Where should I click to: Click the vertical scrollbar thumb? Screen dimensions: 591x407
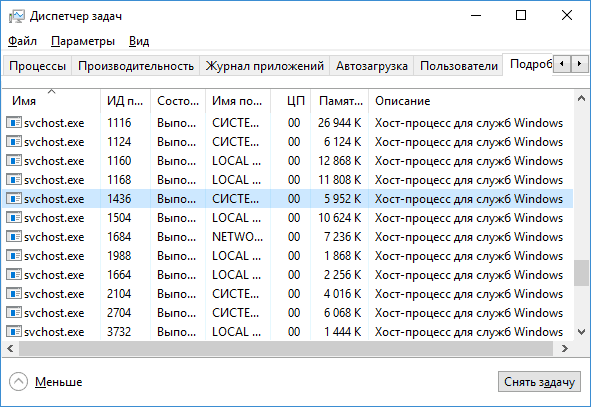coord(581,272)
